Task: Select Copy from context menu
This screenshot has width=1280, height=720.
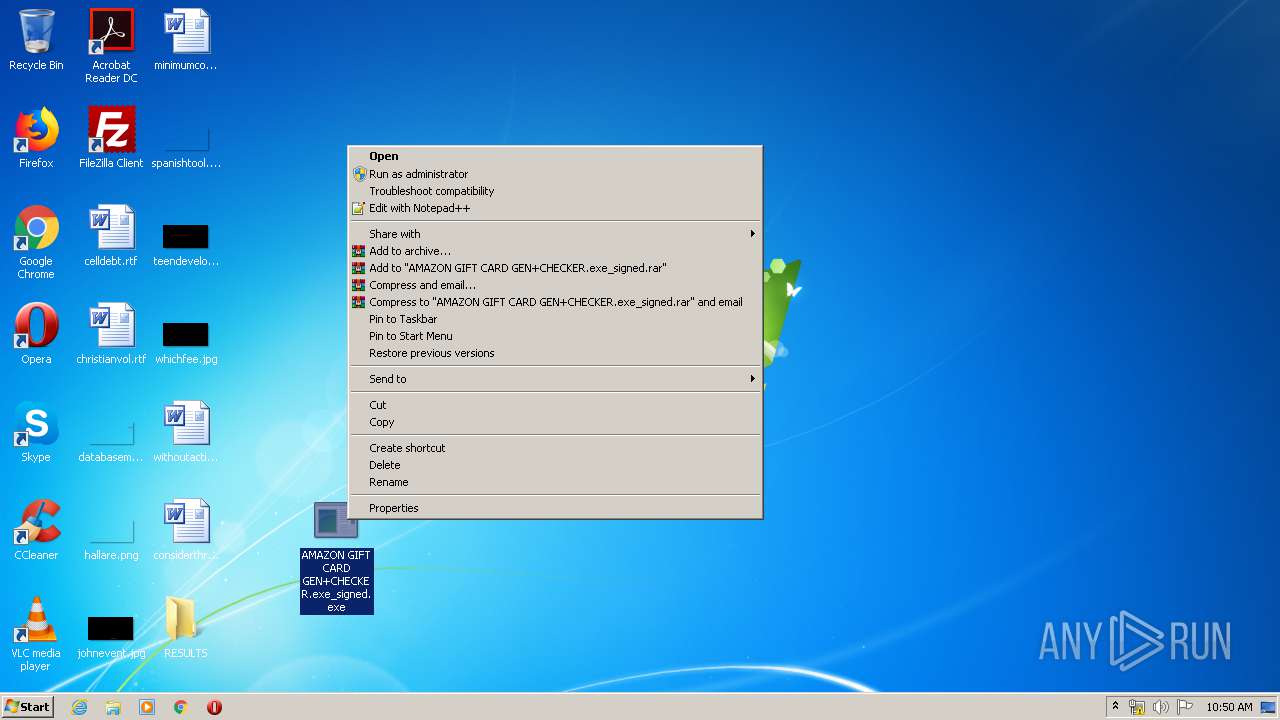Action: pyautogui.click(x=555, y=422)
